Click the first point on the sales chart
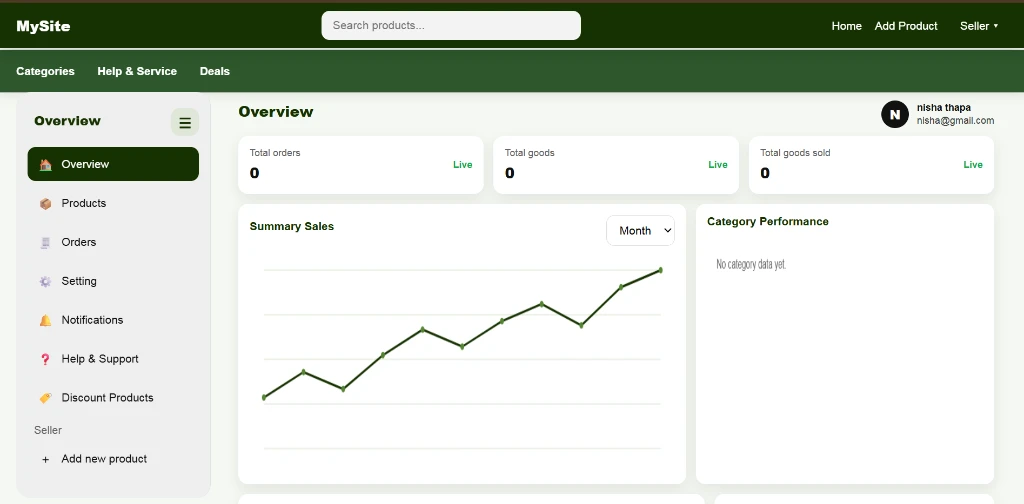This screenshot has width=1024, height=504. 264,397
